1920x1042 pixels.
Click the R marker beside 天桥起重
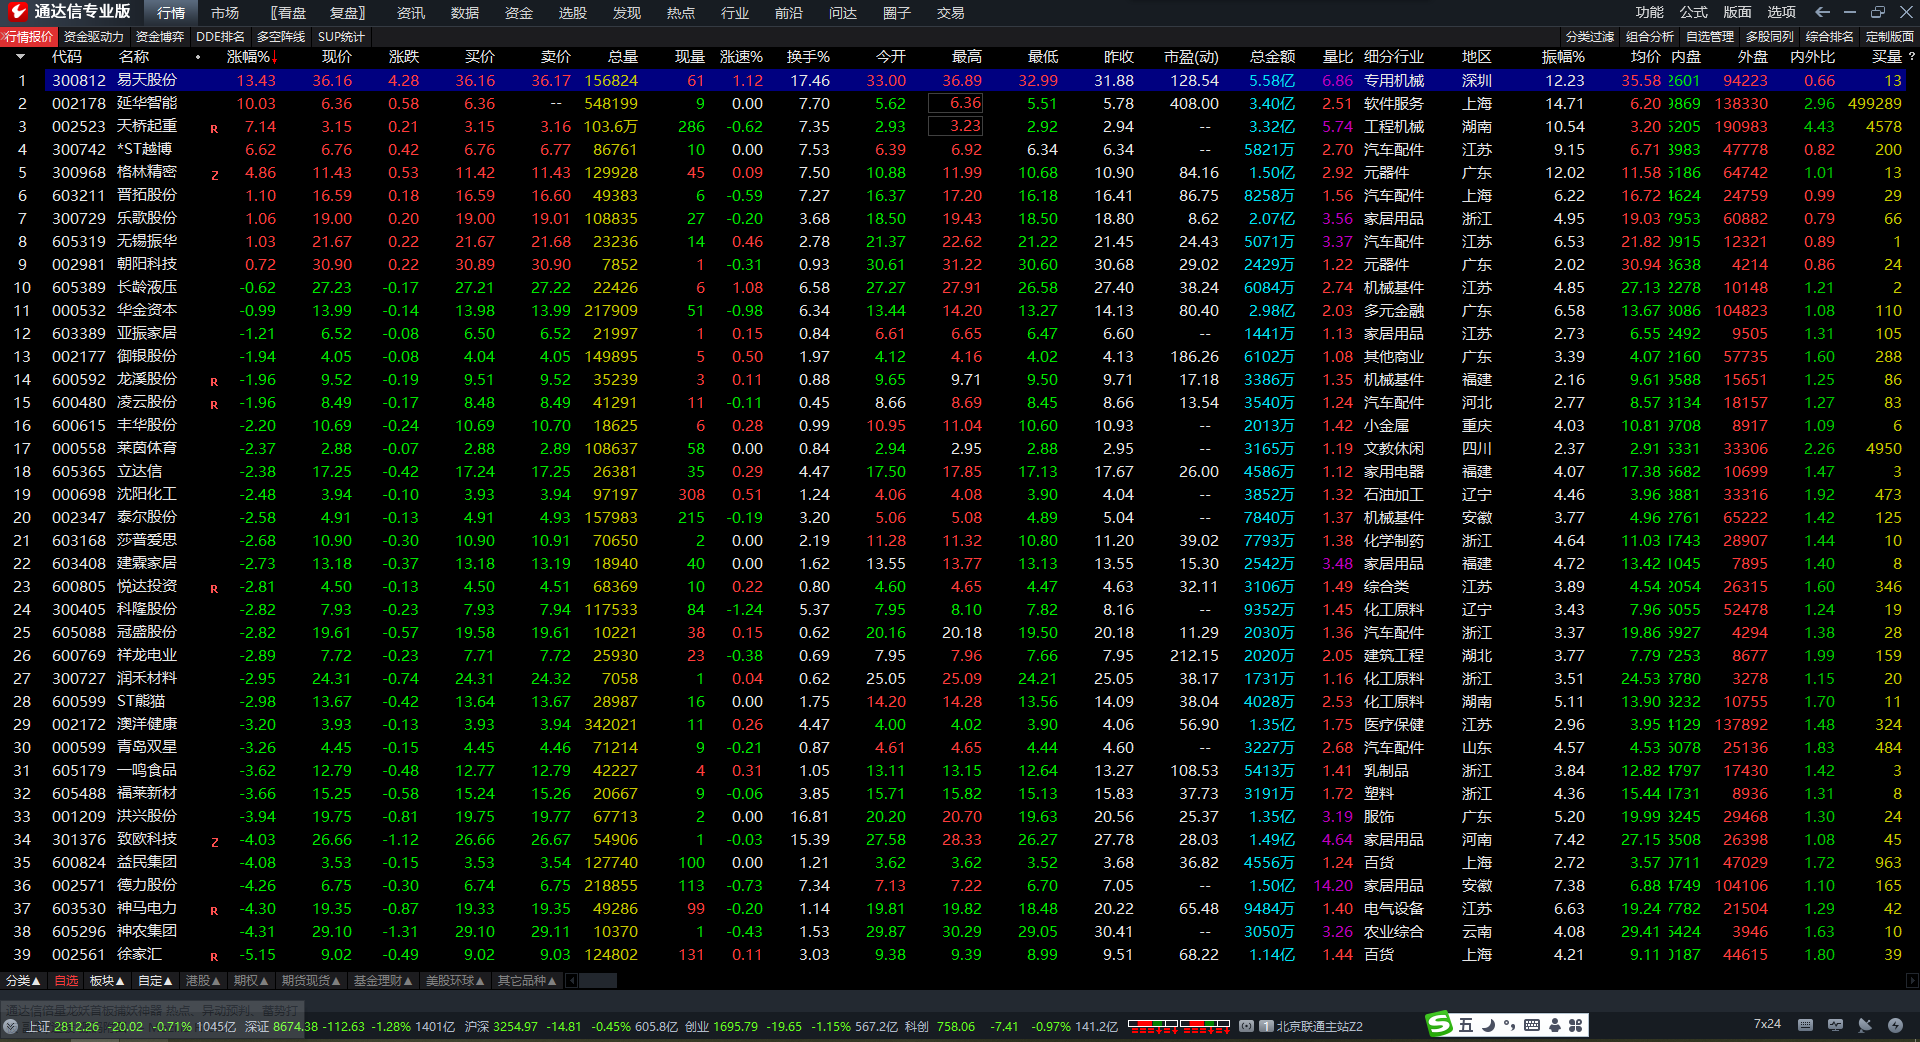[214, 129]
